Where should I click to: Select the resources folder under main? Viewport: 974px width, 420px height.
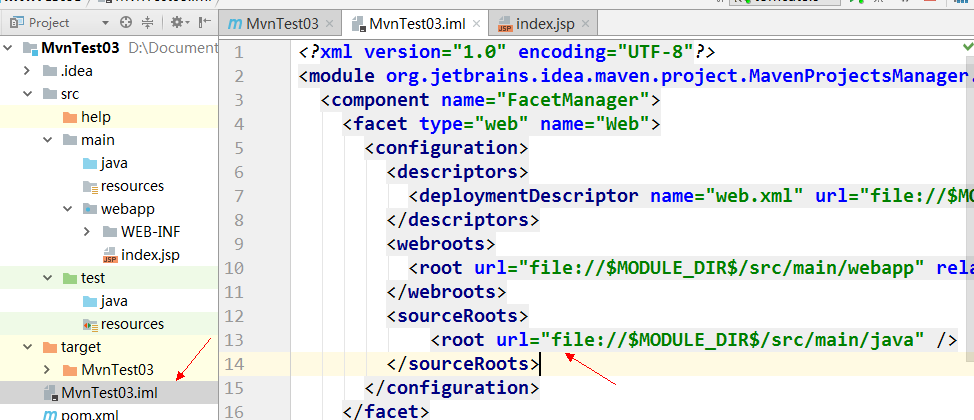coord(132,186)
